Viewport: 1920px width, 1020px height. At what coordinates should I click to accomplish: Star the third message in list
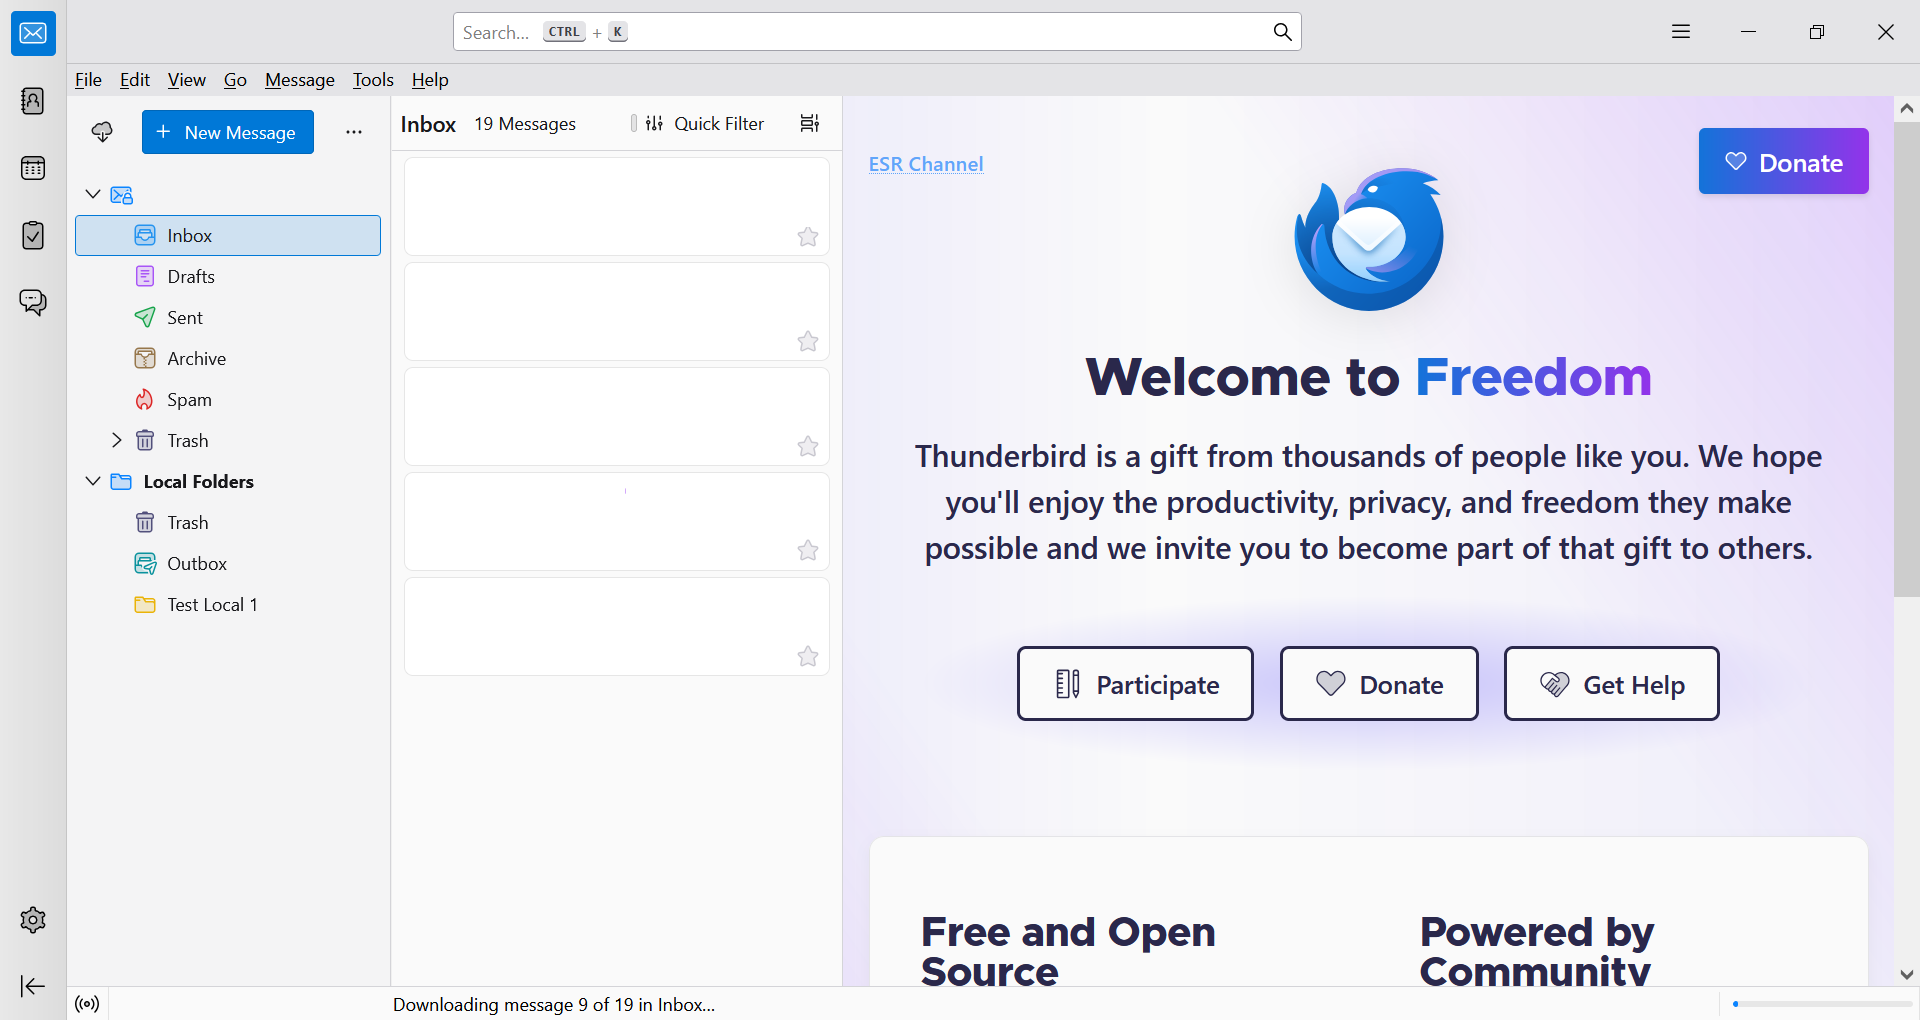coord(808,446)
